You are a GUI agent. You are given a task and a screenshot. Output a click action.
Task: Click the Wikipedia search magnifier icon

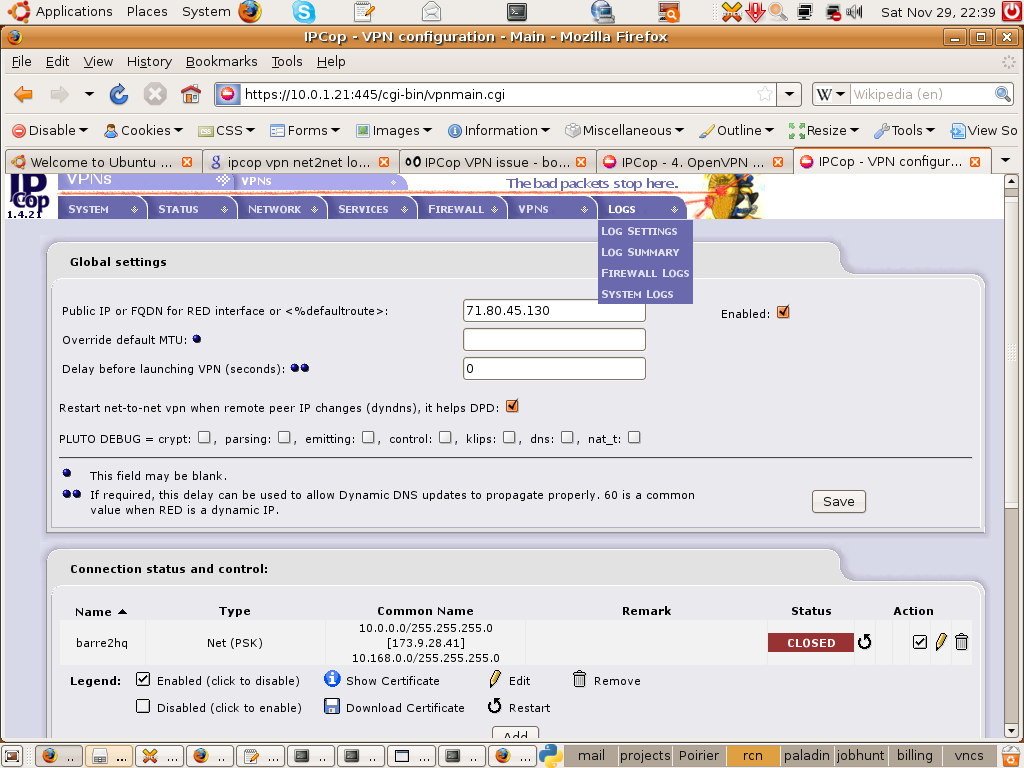click(x=1003, y=94)
